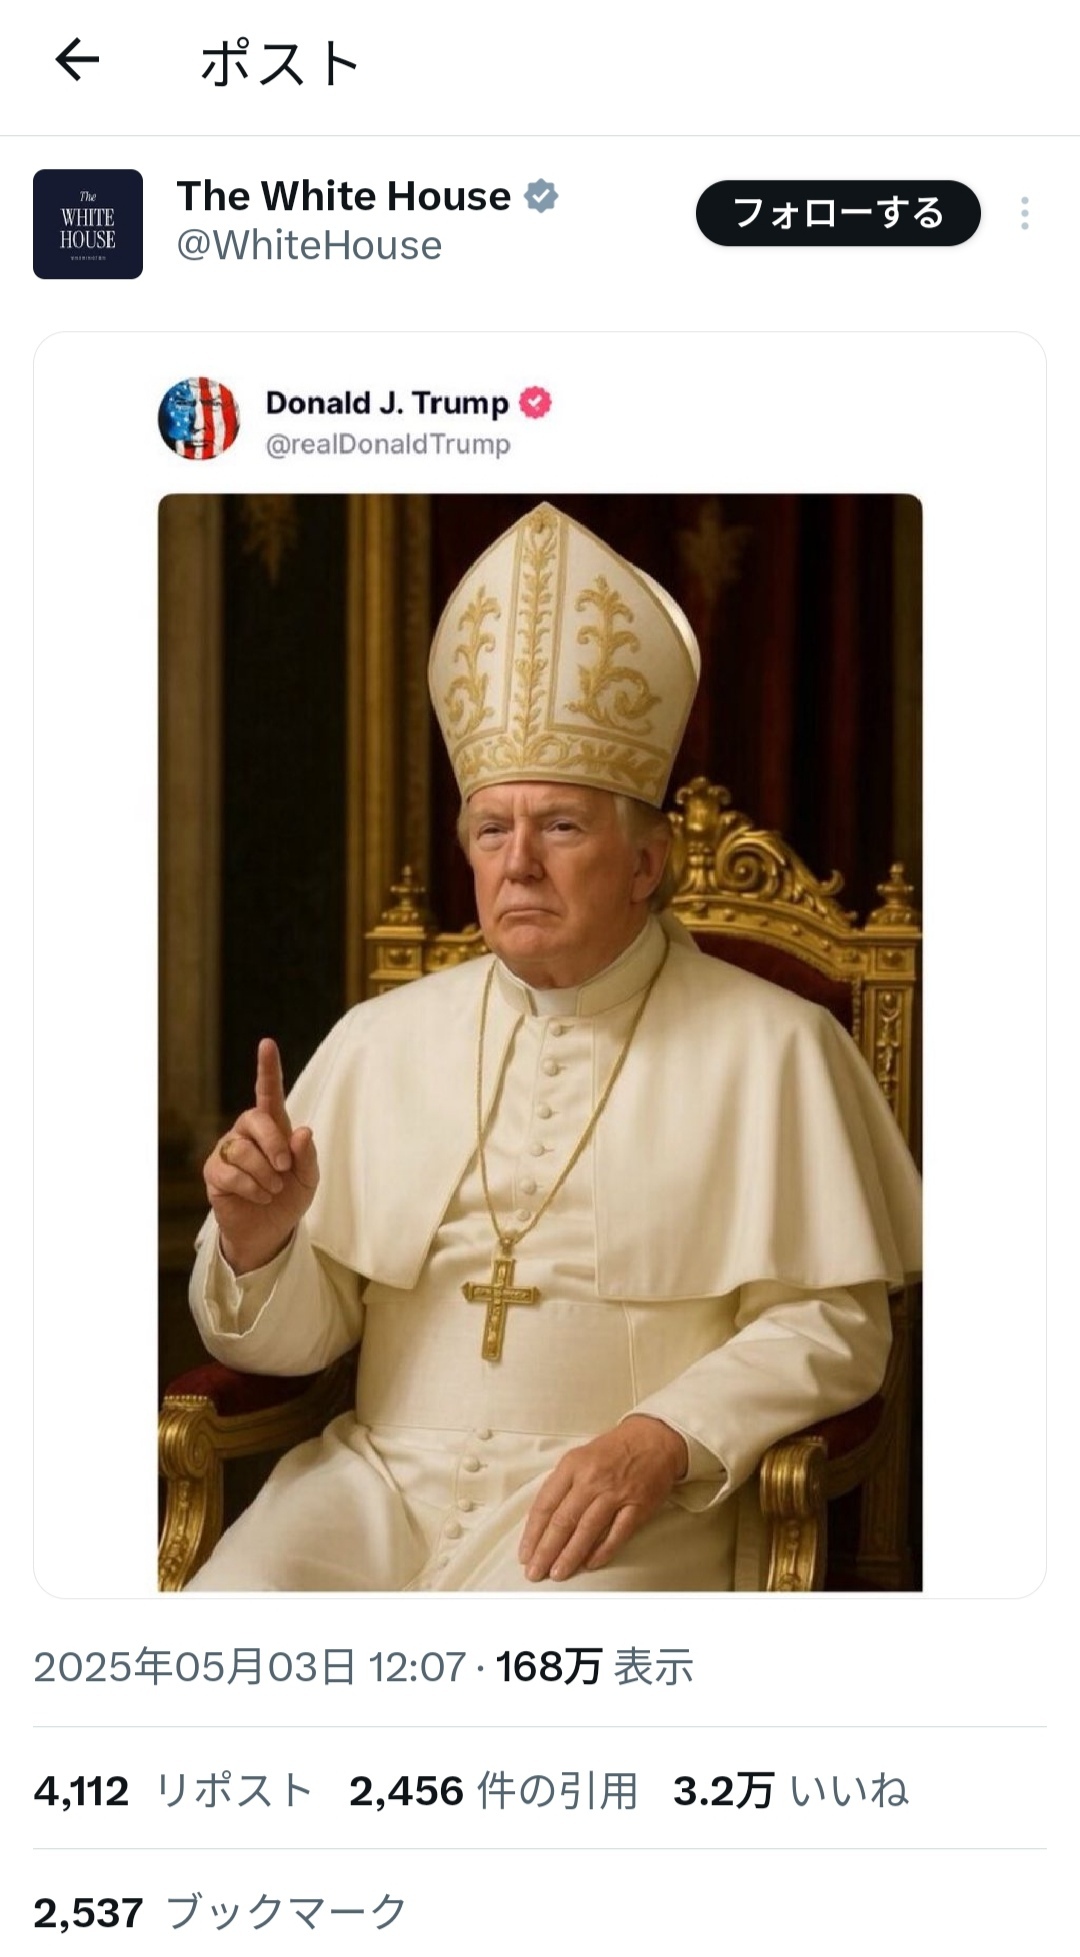This screenshot has width=1080, height=1957.
Task: Show the 2,456 件の引用 quotes list
Action: point(493,1791)
